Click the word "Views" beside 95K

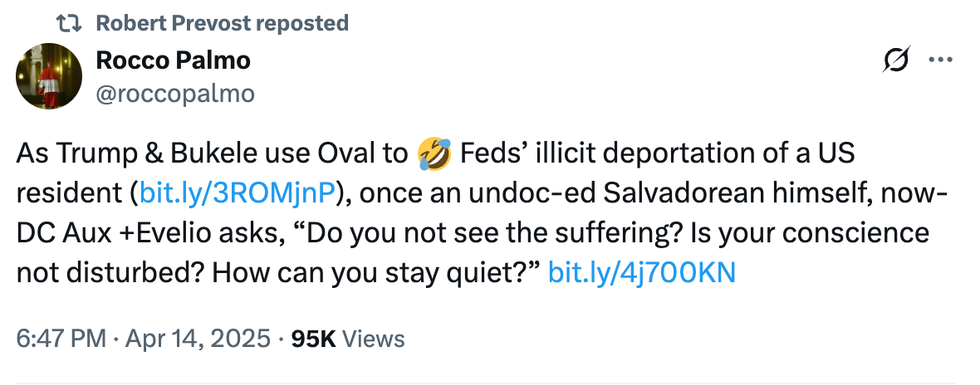tap(374, 339)
